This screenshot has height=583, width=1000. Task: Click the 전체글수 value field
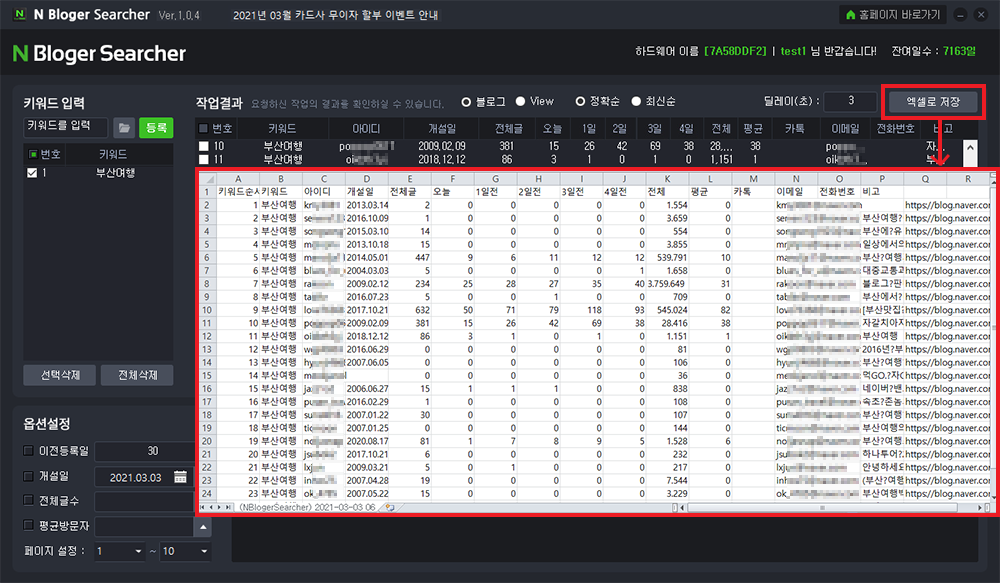coord(145,501)
